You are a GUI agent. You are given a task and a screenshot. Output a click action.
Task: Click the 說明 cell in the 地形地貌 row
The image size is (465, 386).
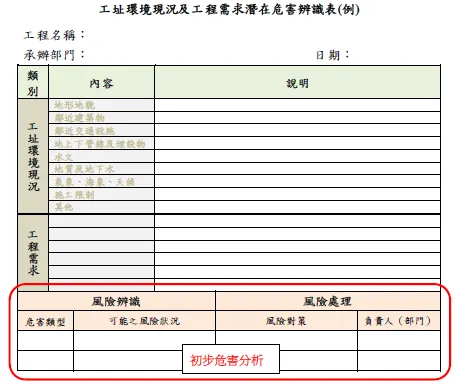pyautogui.click(x=297, y=105)
